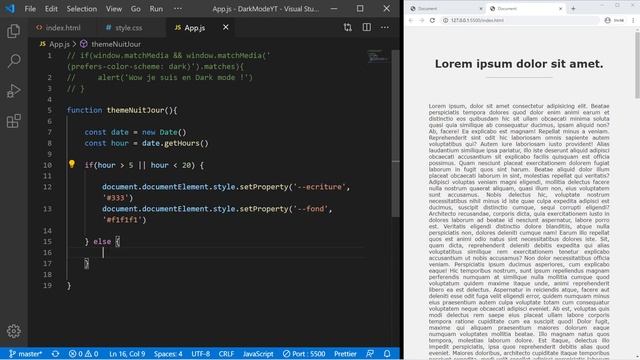Close the first browser tab

[480, 9]
